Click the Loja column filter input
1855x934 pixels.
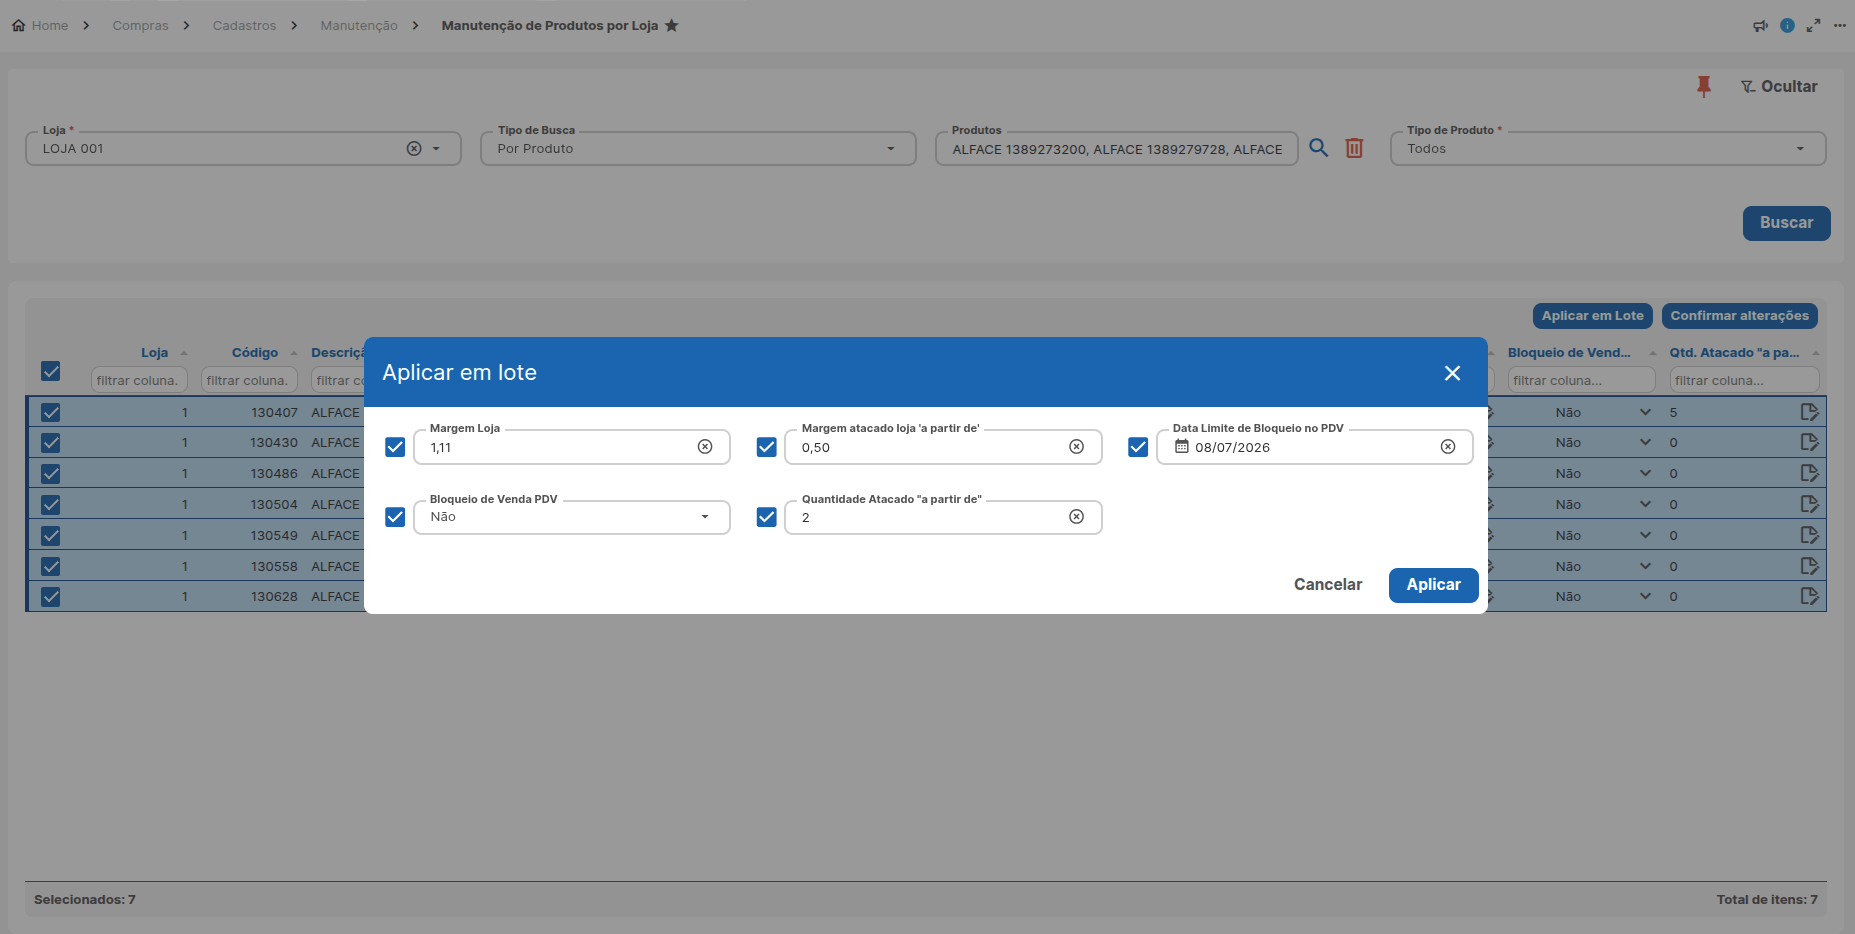pyautogui.click(x=139, y=380)
